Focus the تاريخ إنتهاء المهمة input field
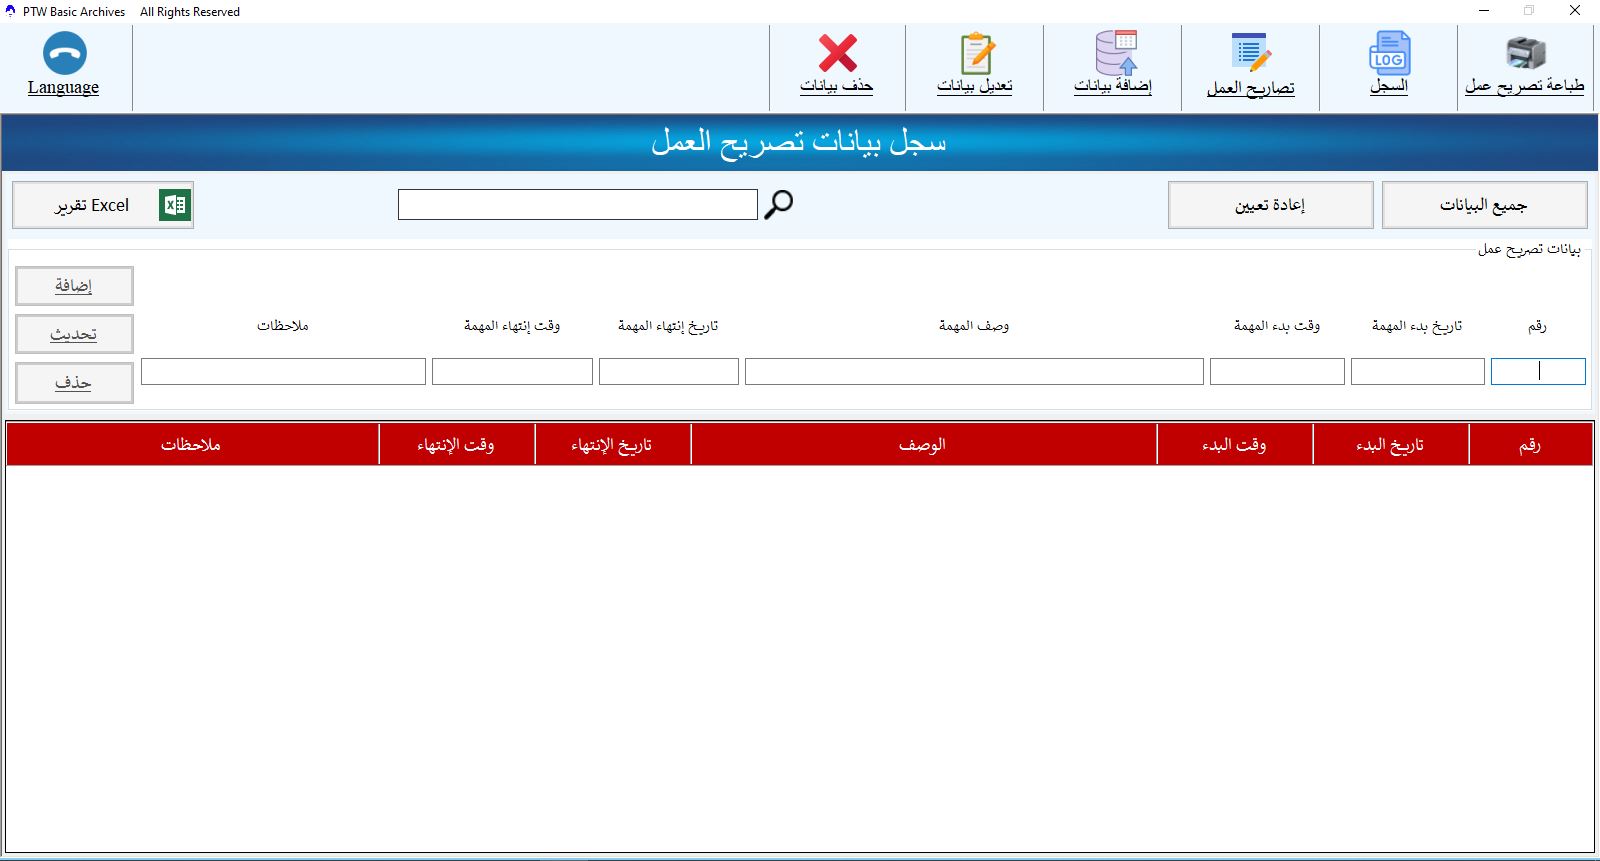The width and height of the screenshot is (1600, 861). [x=669, y=372]
